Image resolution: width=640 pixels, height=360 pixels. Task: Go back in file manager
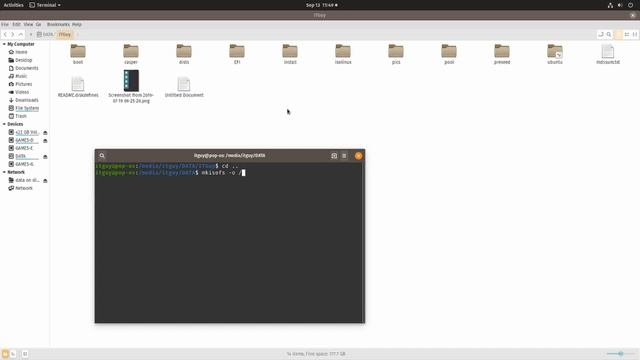[x=5, y=34]
